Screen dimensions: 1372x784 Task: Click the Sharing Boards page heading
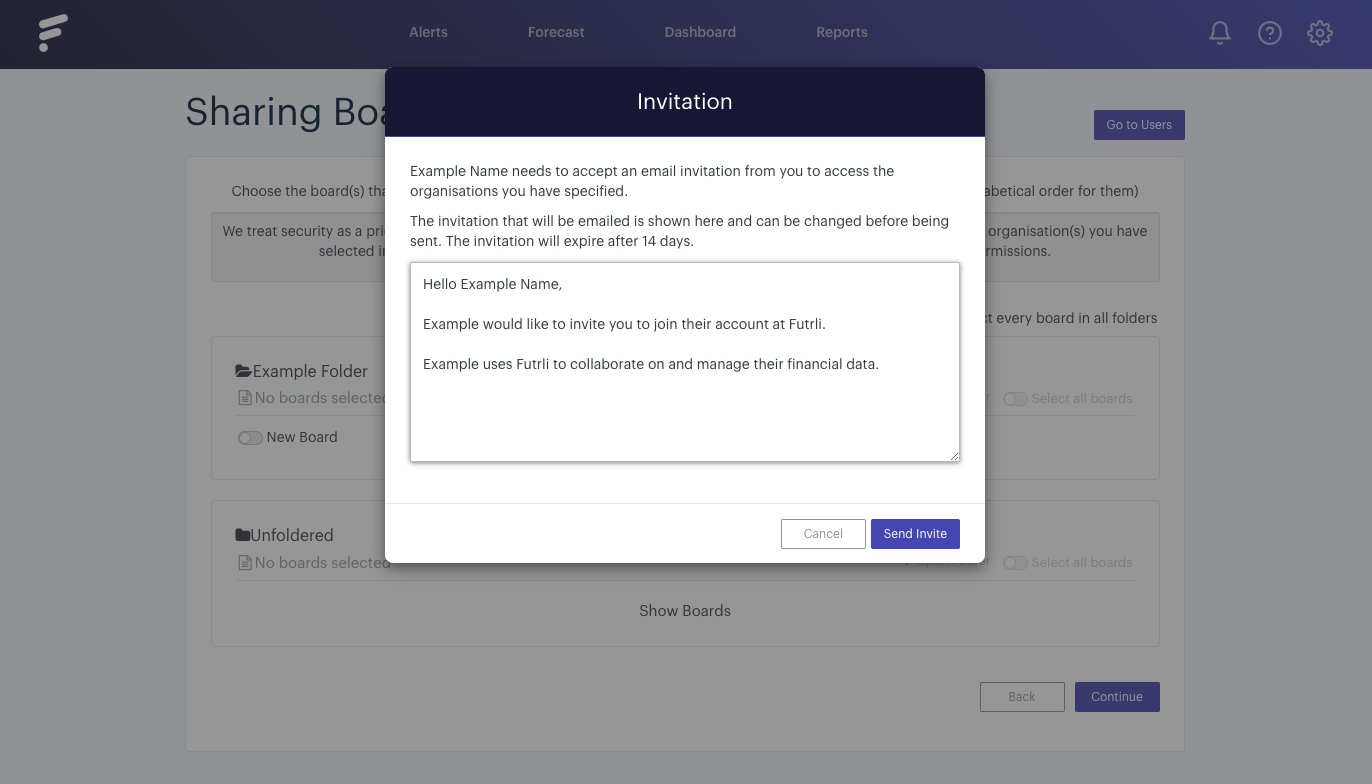[285, 112]
